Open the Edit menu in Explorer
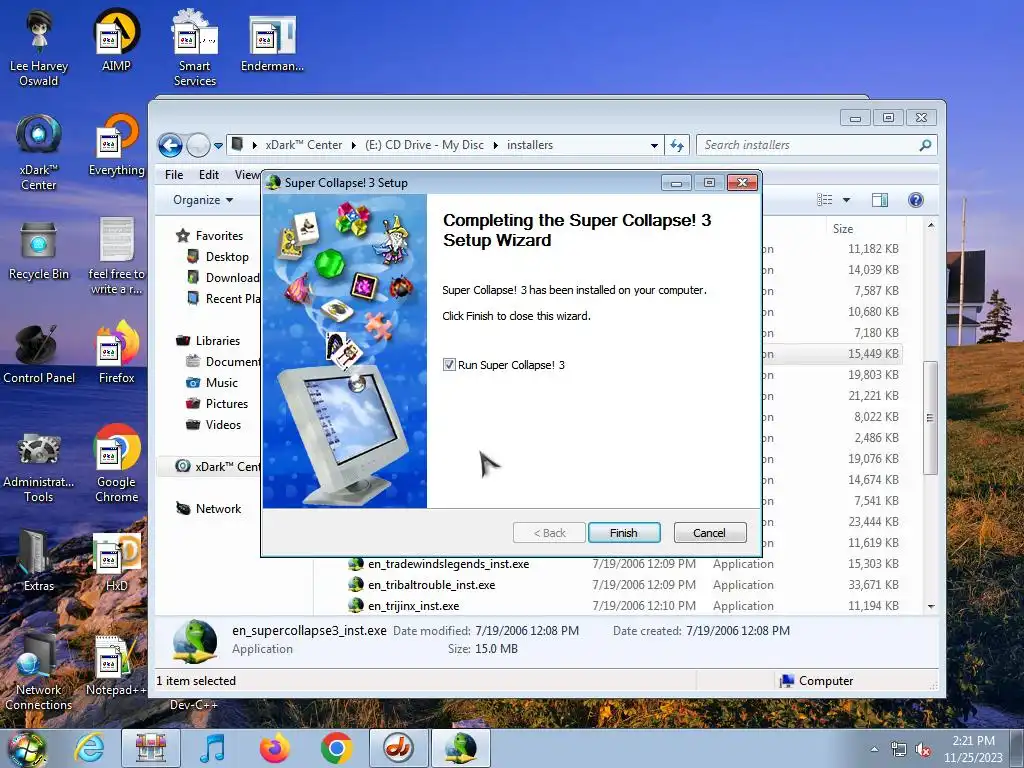Viewport: 1024px width, 768px height. [x=209, y=175]
